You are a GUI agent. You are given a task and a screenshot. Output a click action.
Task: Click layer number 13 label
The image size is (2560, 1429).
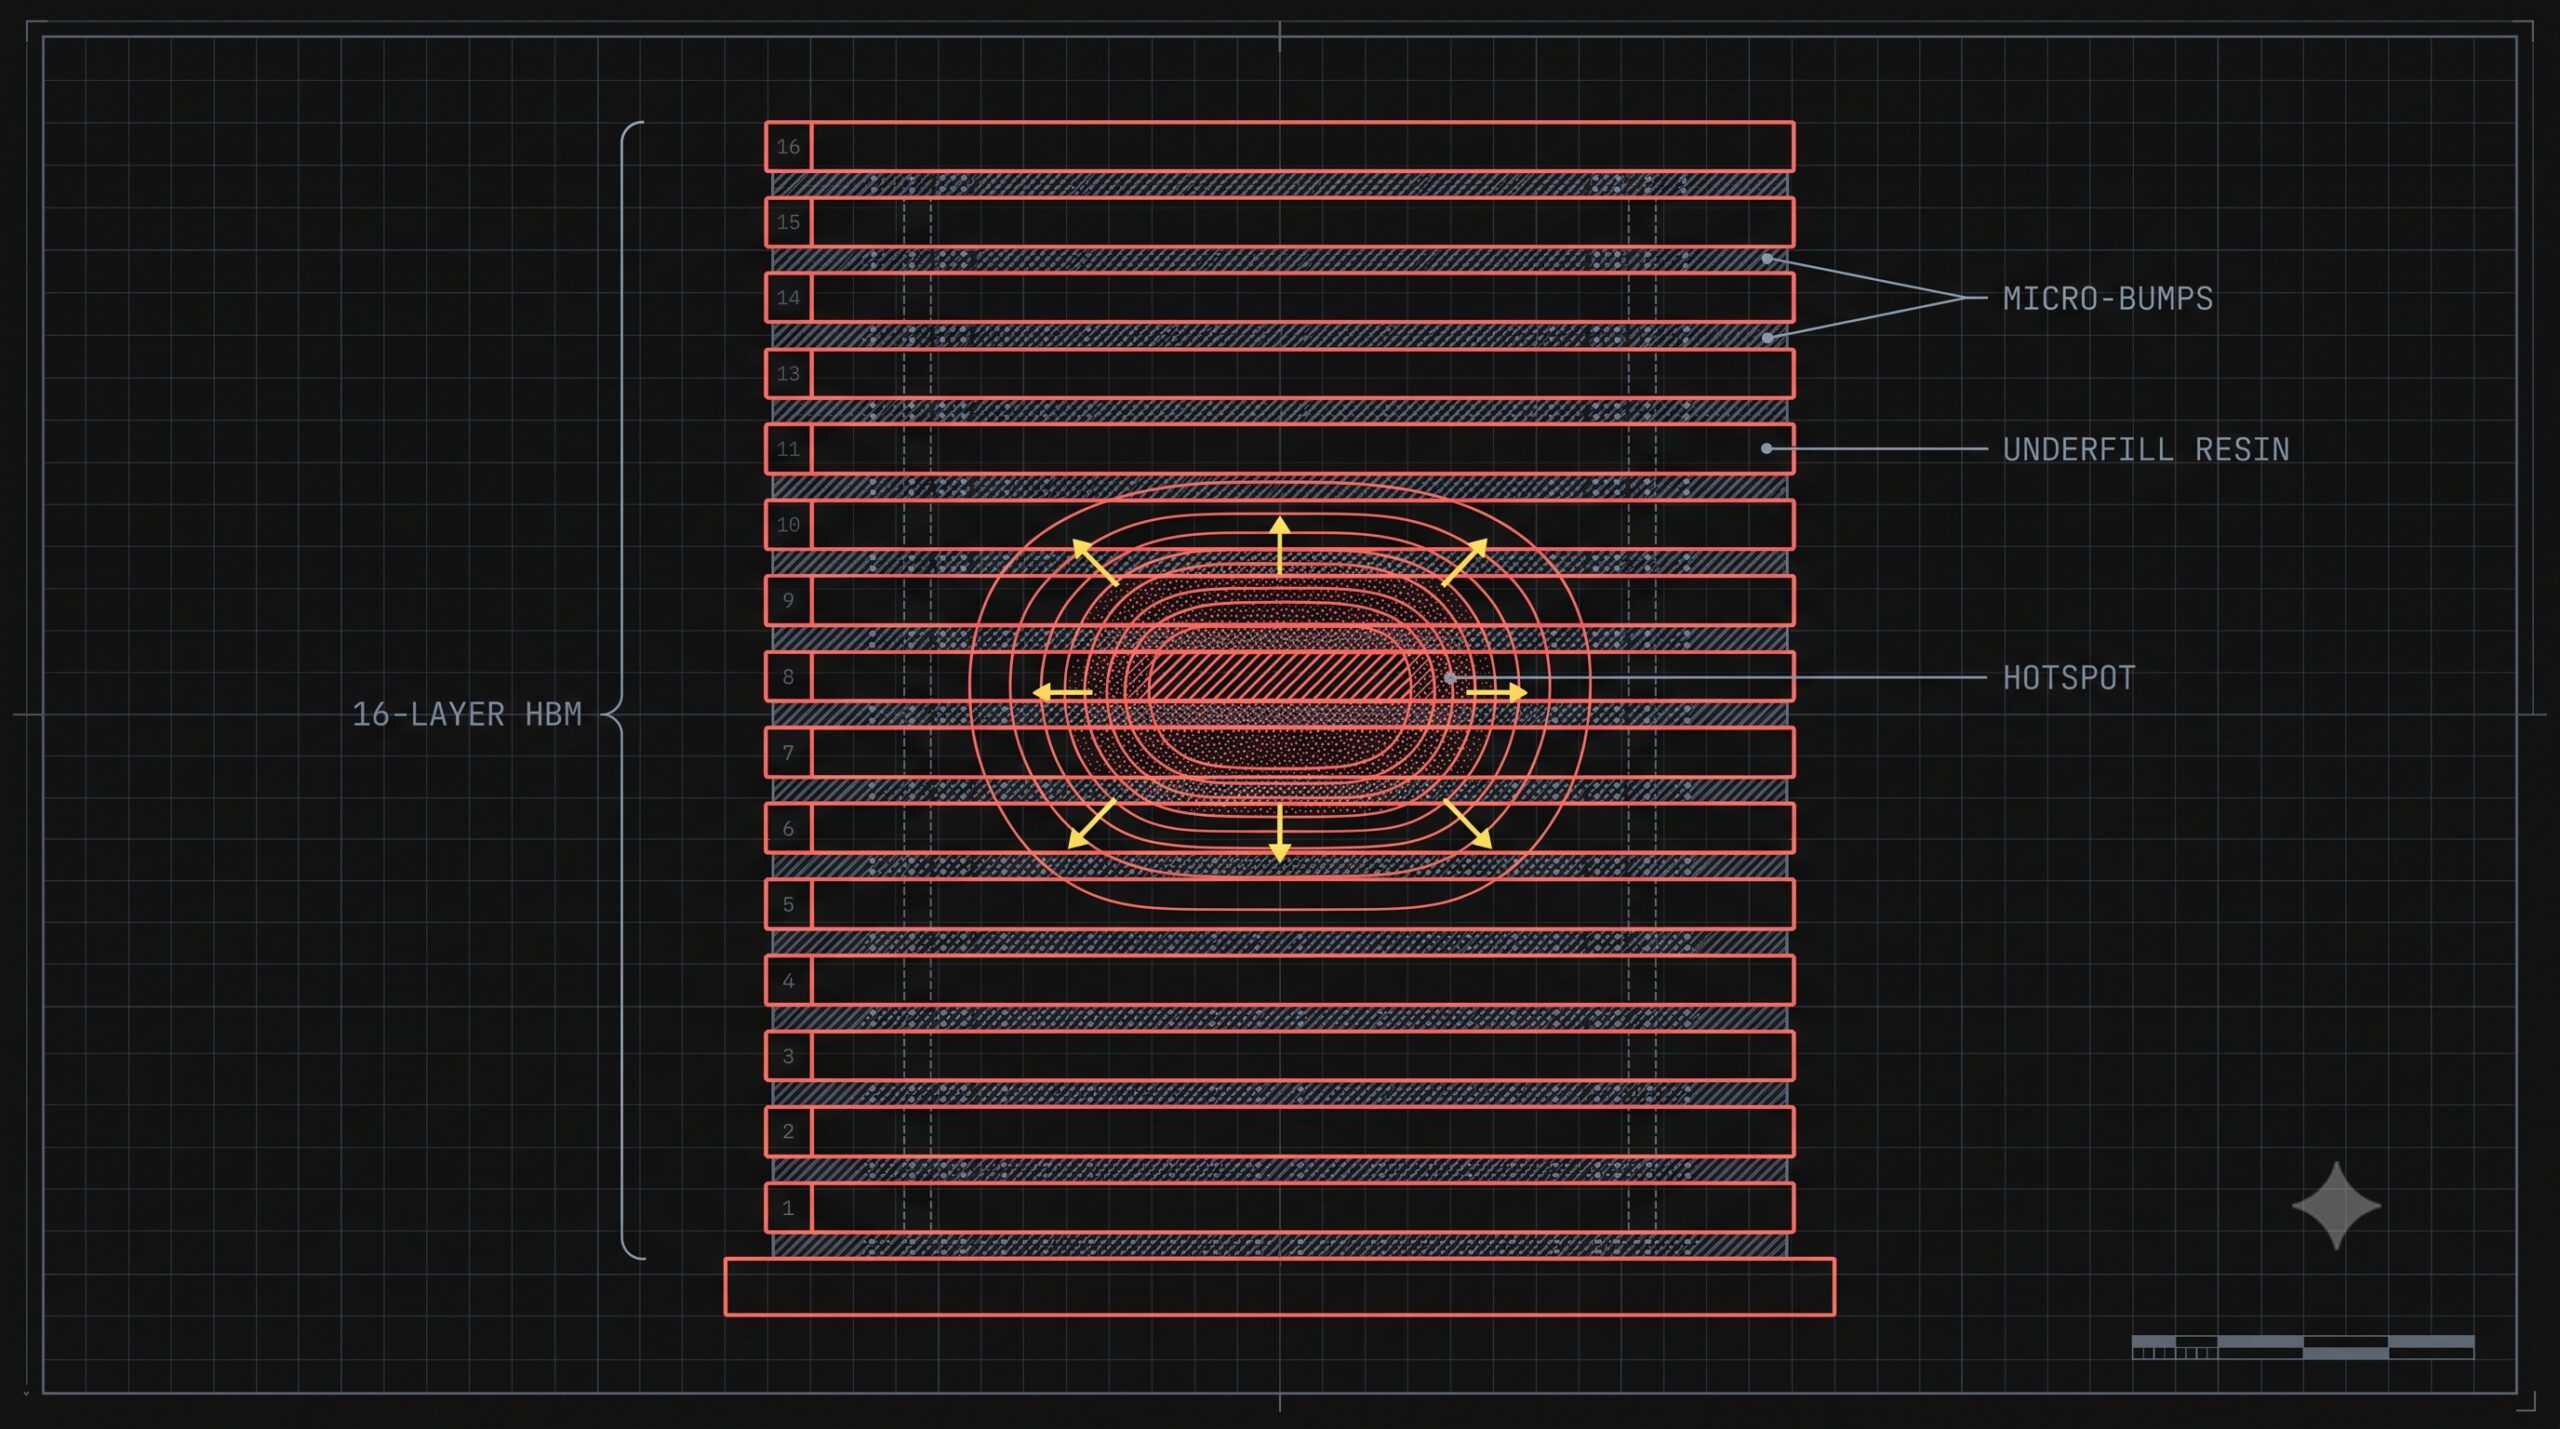(788, 374)
